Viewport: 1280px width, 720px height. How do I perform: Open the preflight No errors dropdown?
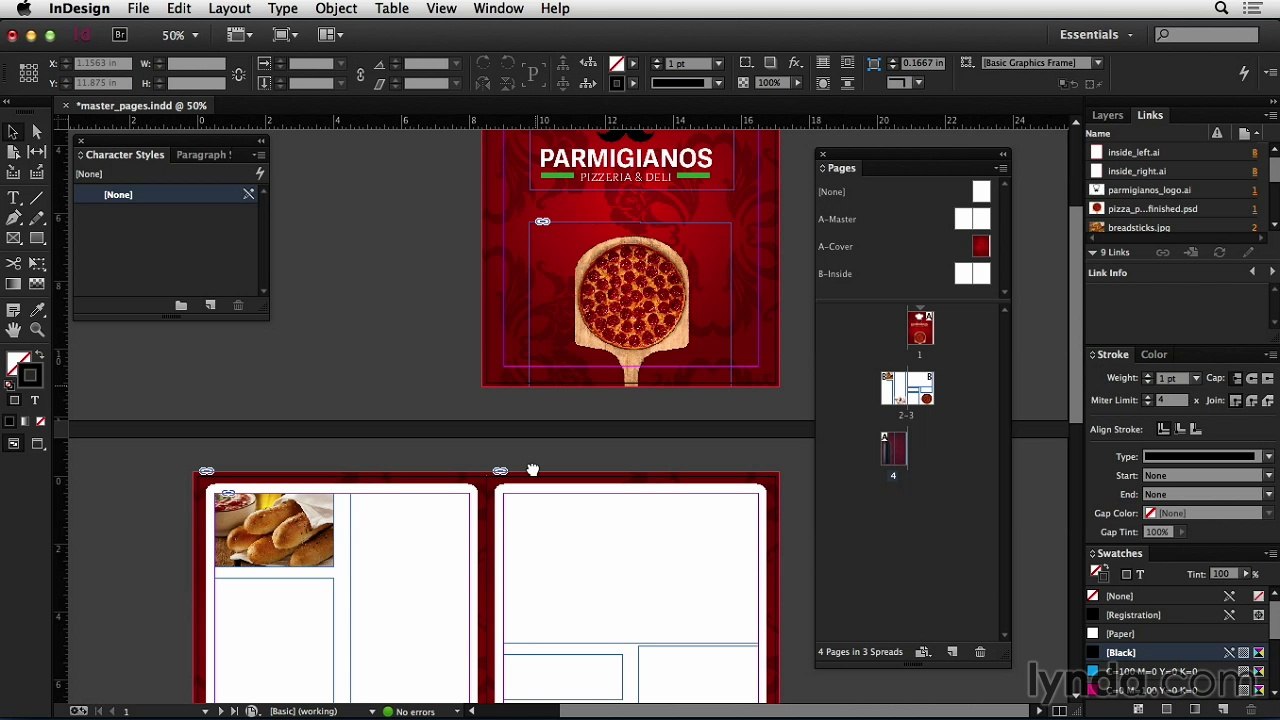click(x=457, y=712)
